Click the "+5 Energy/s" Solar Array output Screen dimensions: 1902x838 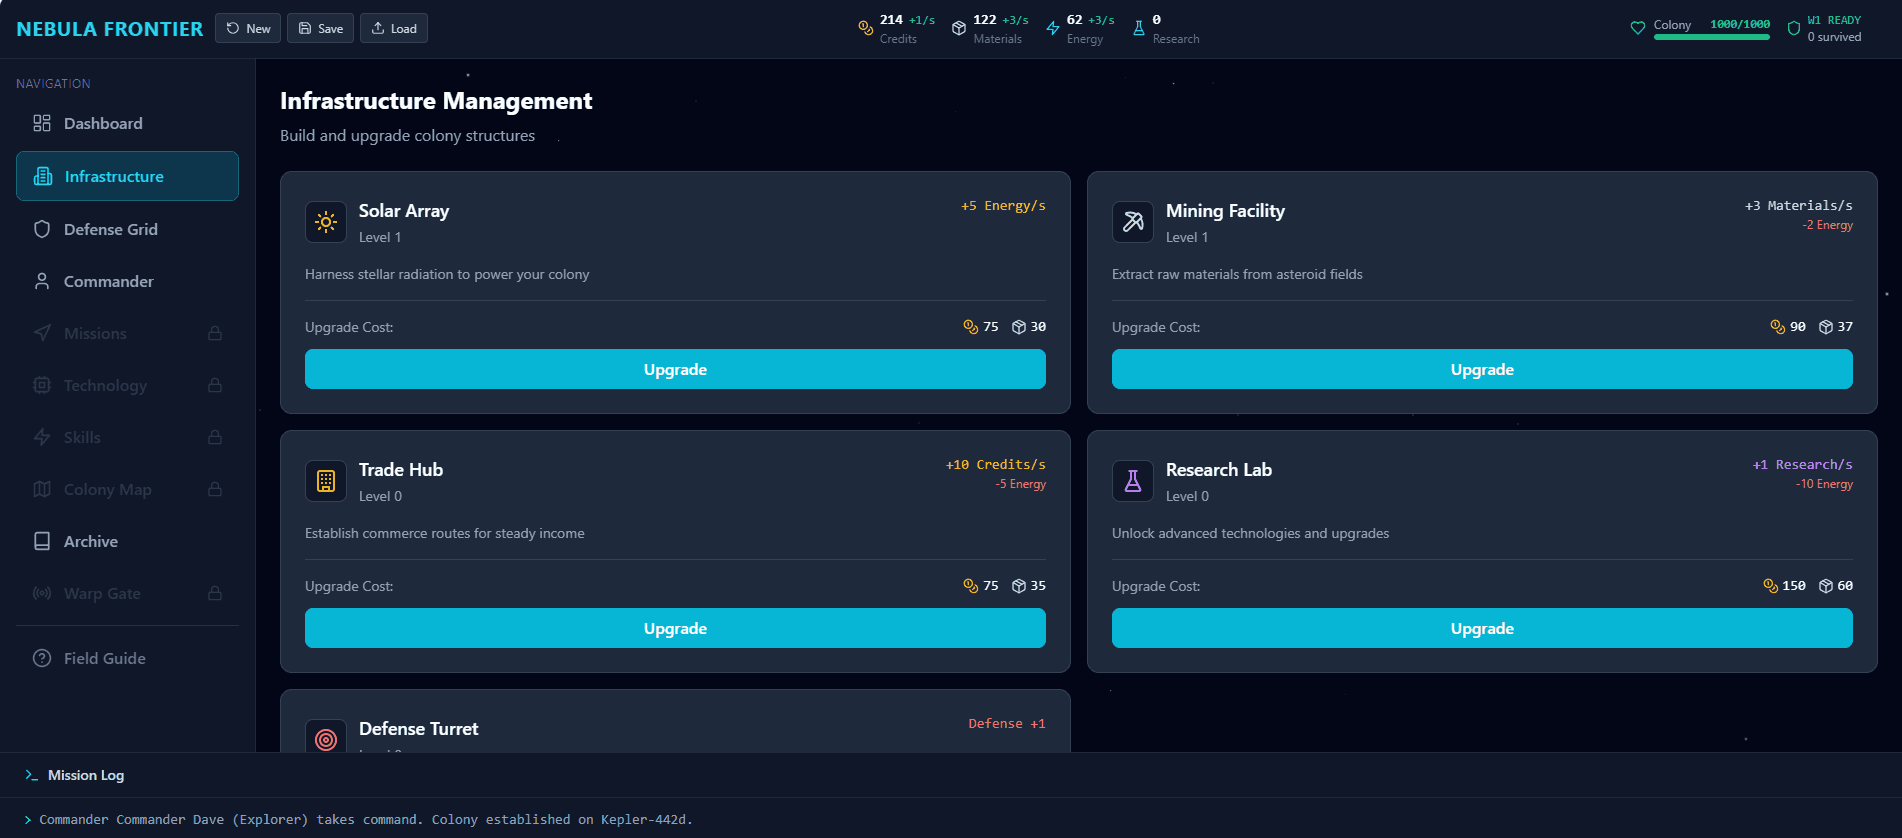point(1003,206)
